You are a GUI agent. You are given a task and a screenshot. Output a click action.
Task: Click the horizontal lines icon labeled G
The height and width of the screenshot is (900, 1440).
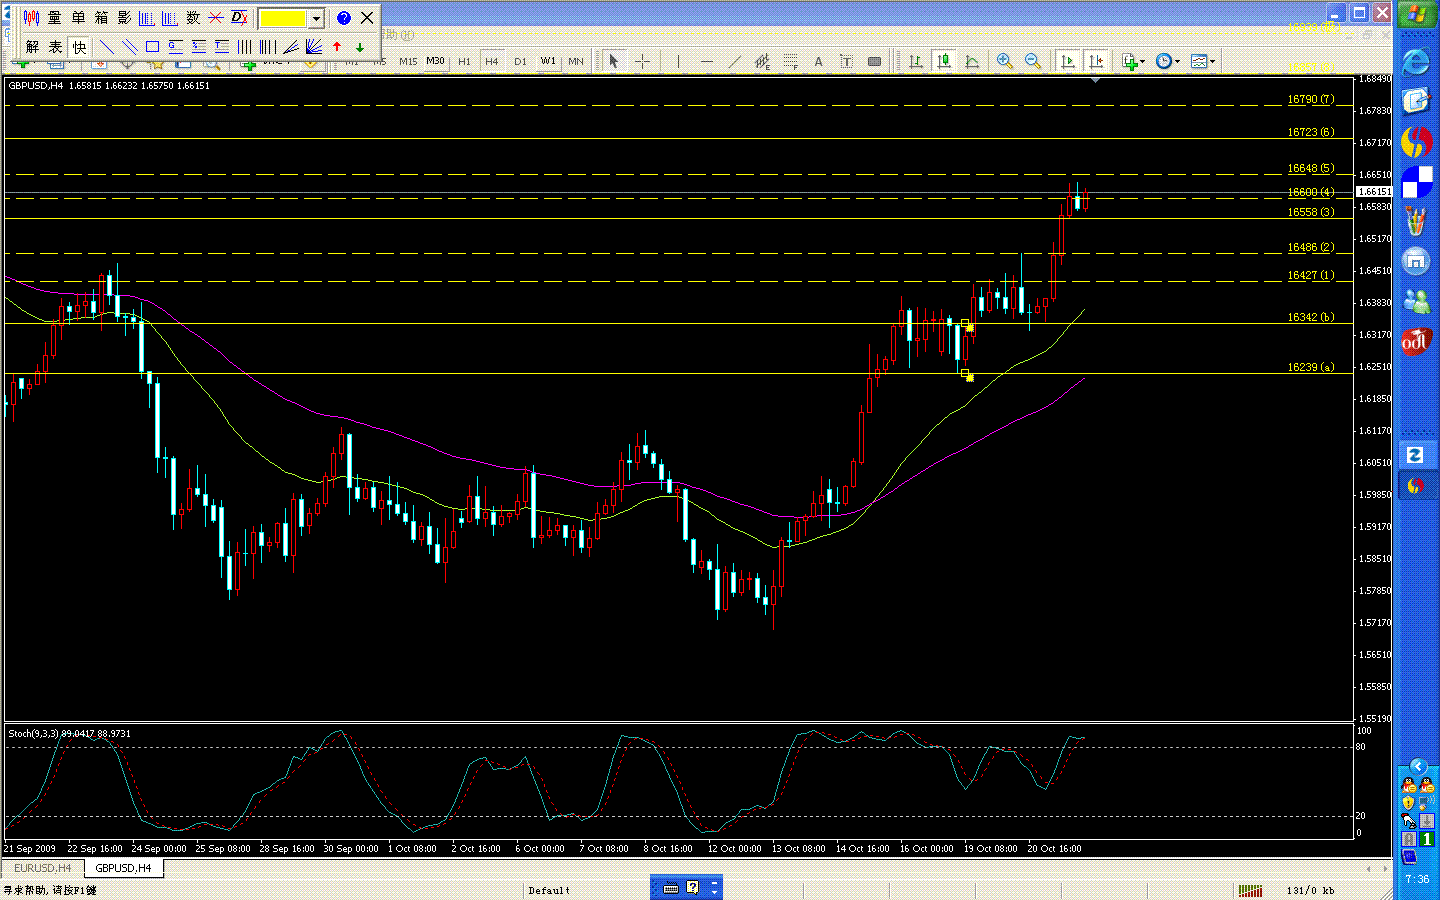coord(175,47)
